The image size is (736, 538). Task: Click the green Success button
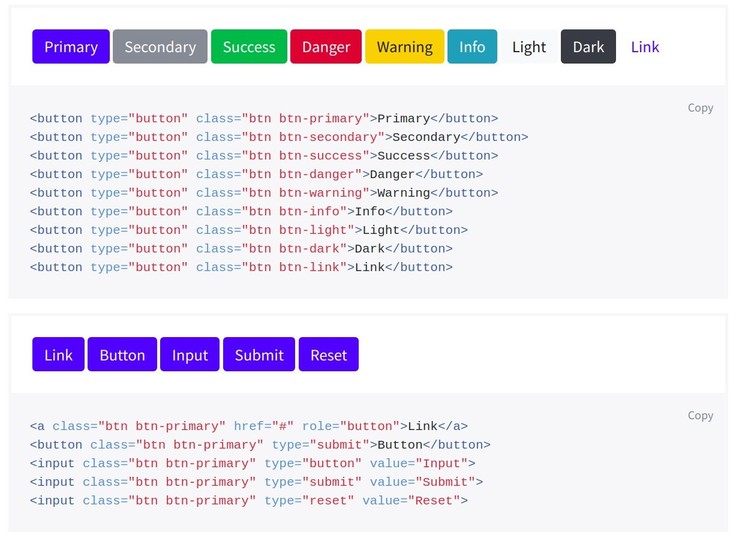249,47
